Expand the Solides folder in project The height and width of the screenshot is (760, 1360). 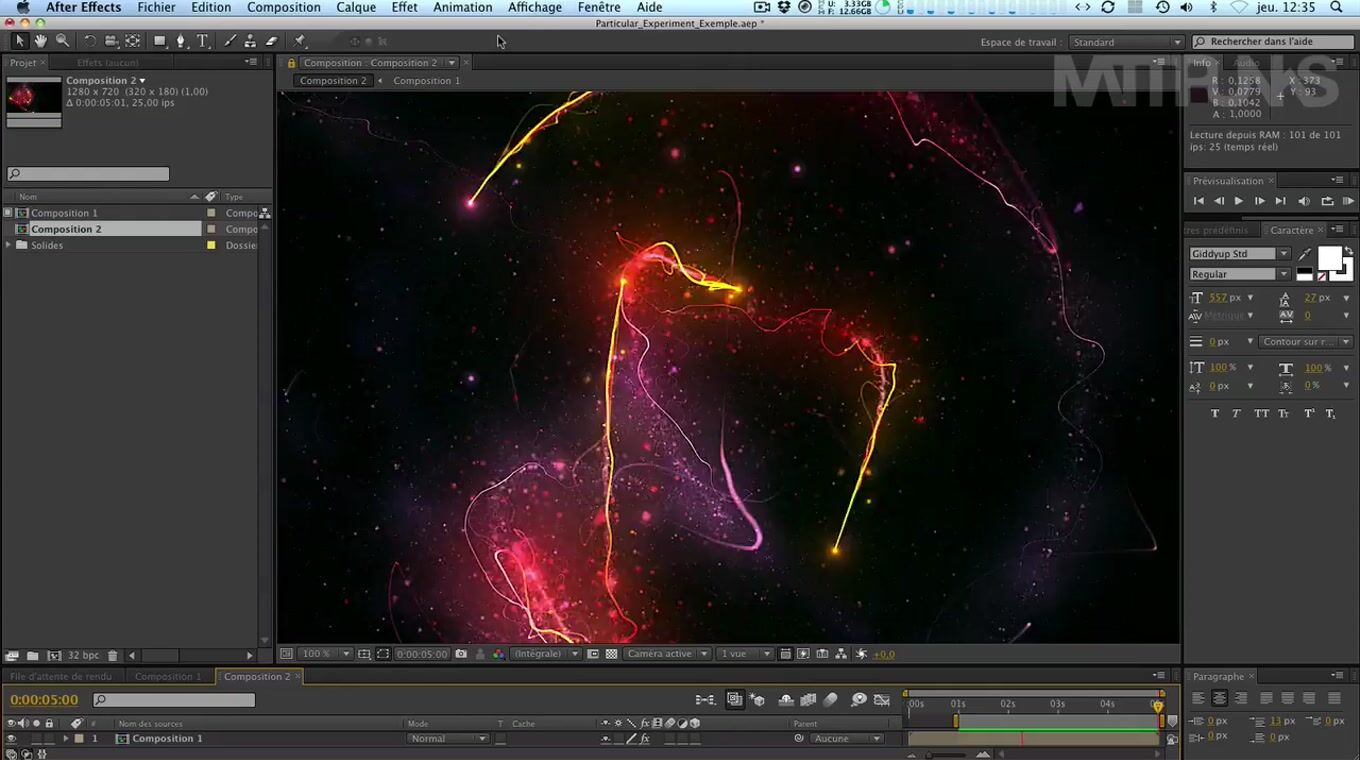pos(9,245)
